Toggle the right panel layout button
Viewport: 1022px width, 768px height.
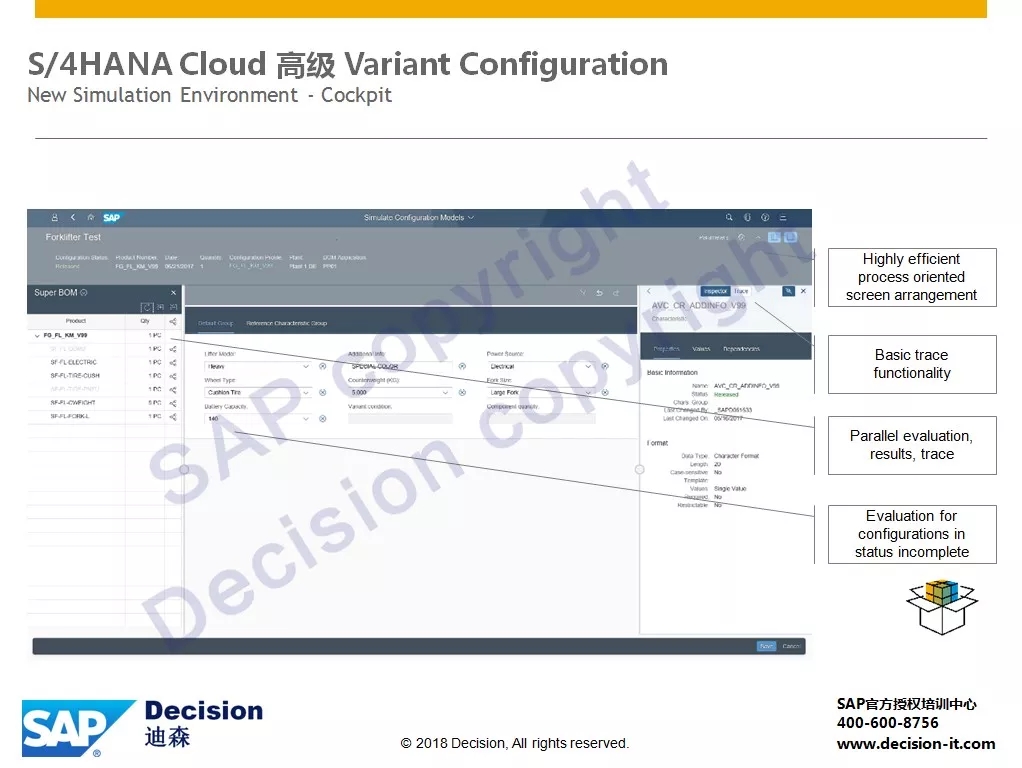(x=790, y=237)
